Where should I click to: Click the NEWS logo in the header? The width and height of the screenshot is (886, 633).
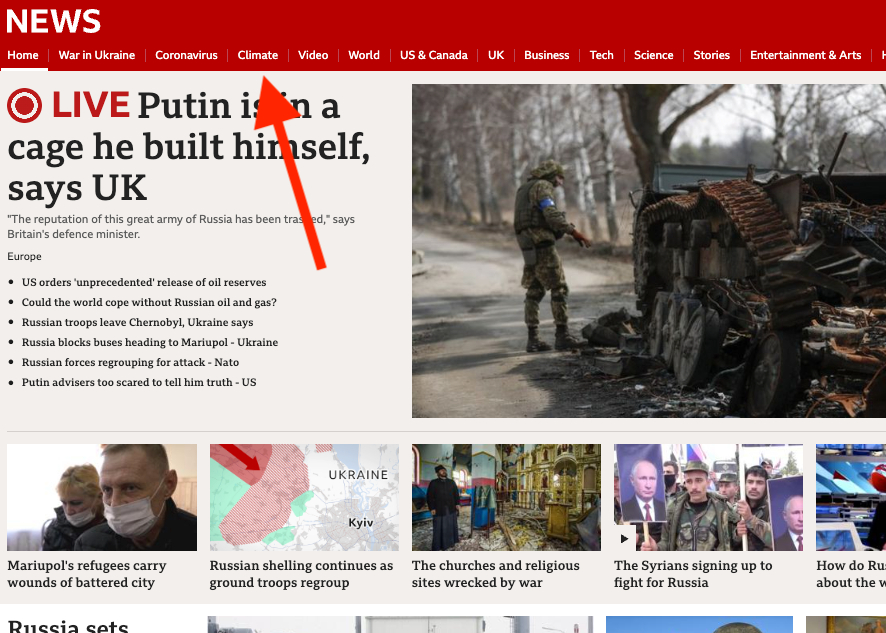tap(53, 21)
